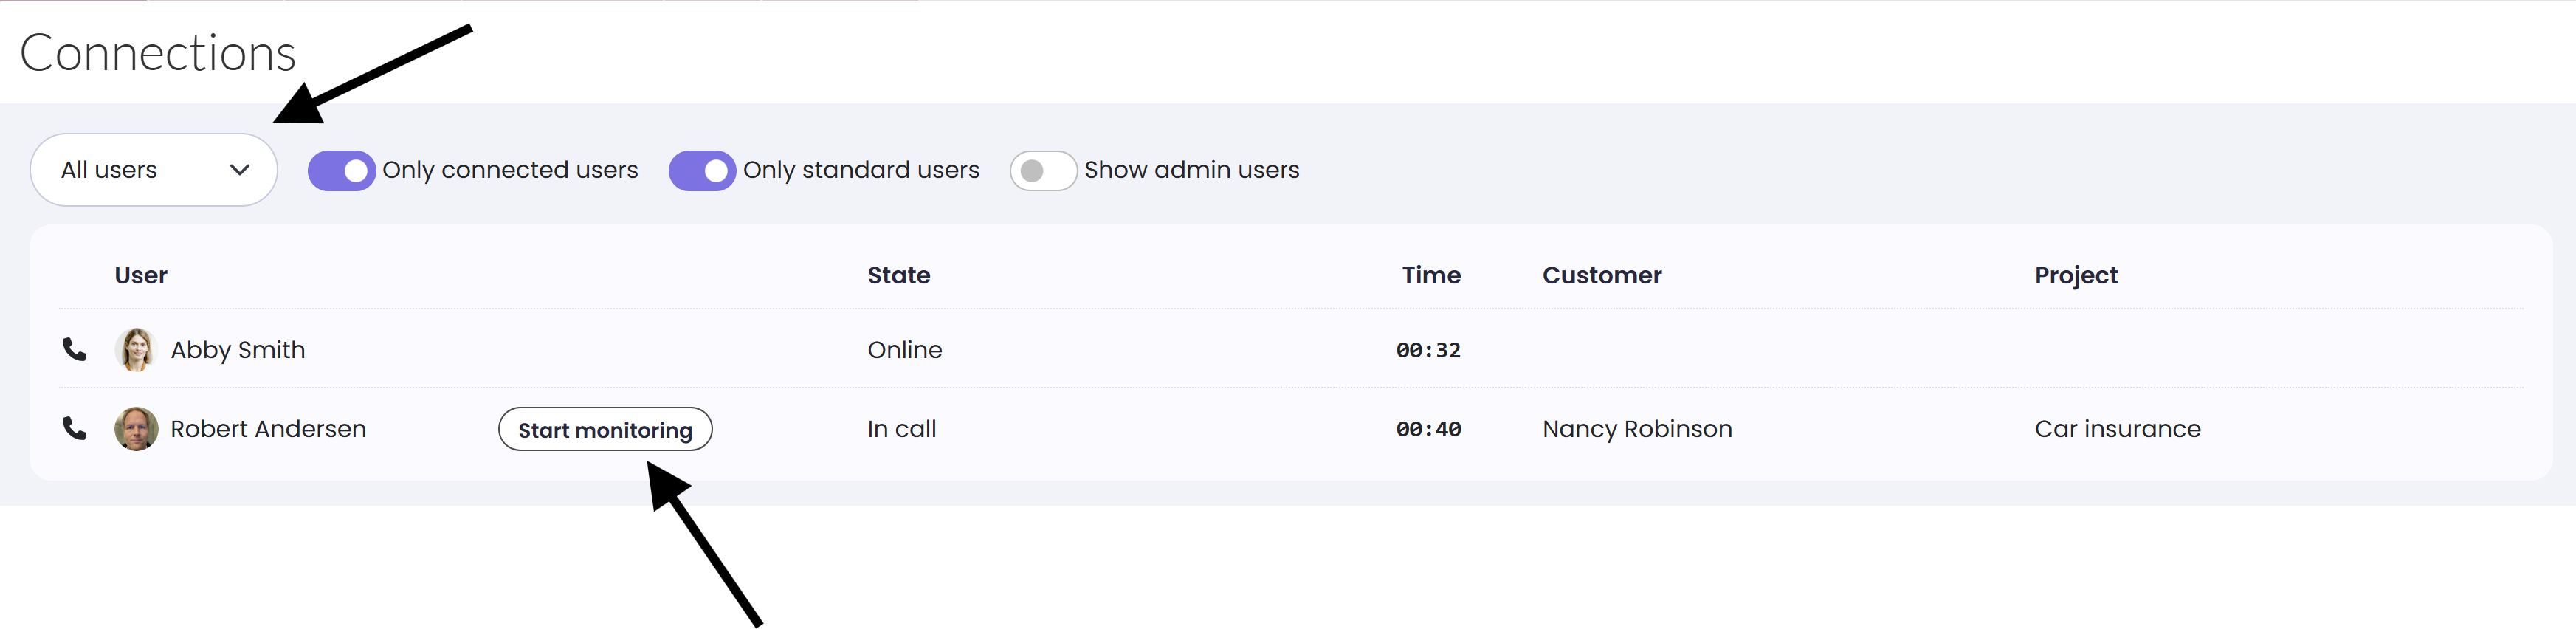Open the All users dropdown
This screenshot has height=629, width=2576.
click(153, 170)
